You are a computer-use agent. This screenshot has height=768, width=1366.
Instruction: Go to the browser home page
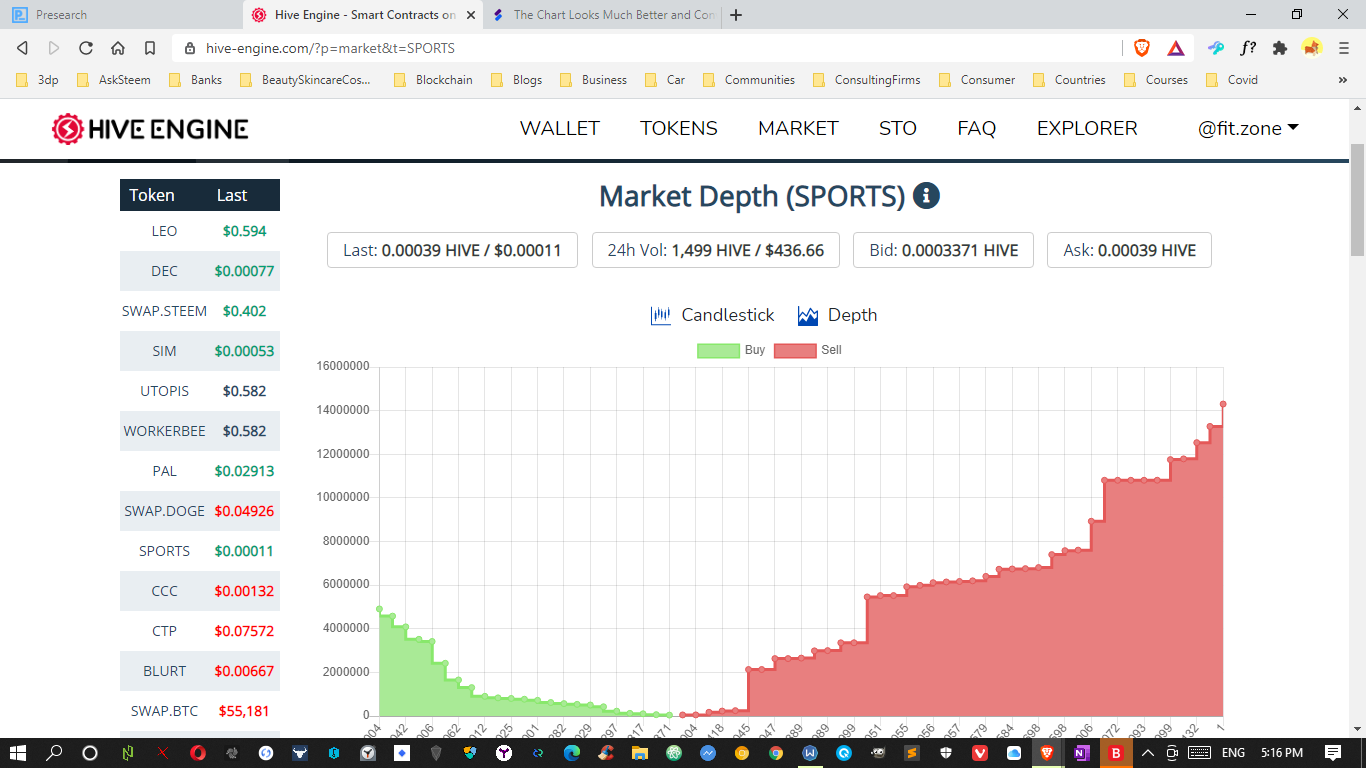[118, 48]
